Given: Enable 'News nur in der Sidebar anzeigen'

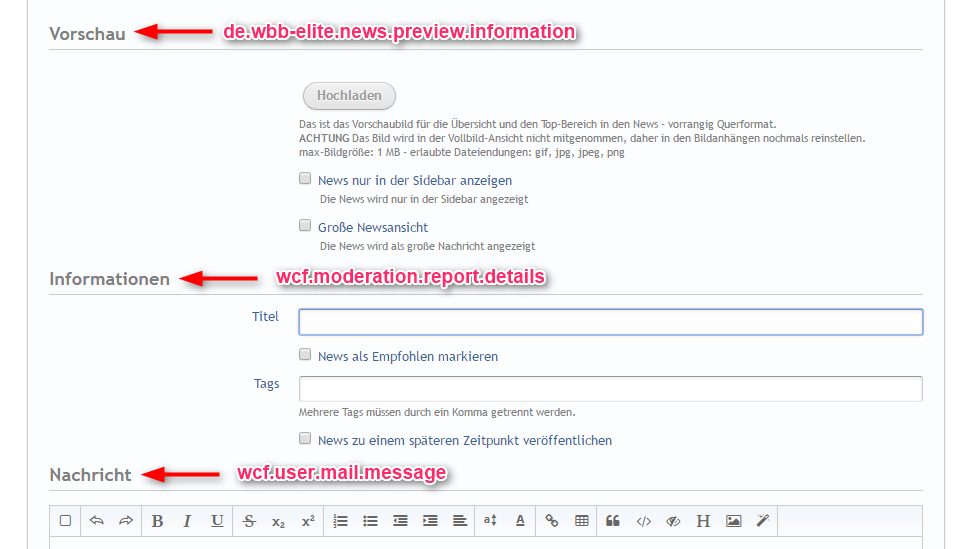Looking at the screenshot, I should (x=305, y=180).
